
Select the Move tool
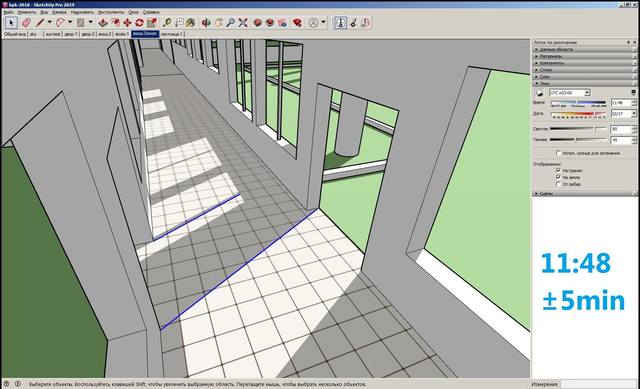coord(127,23)
